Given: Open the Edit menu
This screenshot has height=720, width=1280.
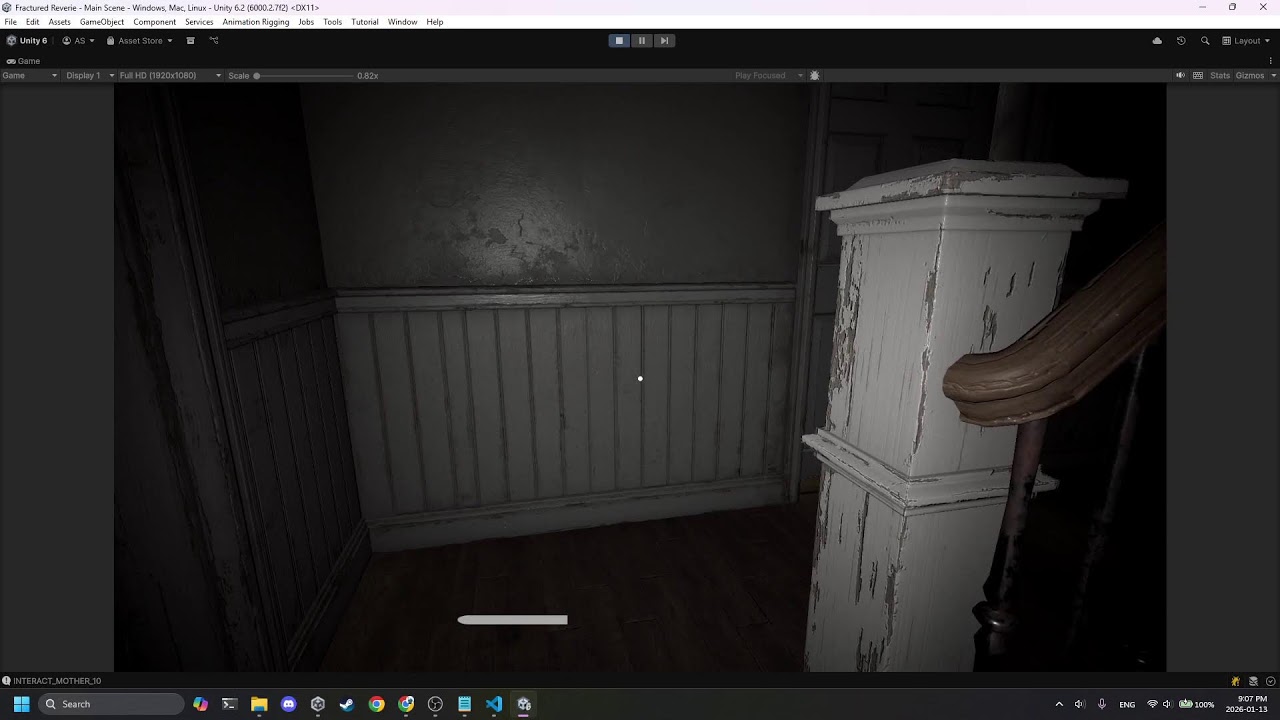Looking at the screenshot, I should pos(33,22).
